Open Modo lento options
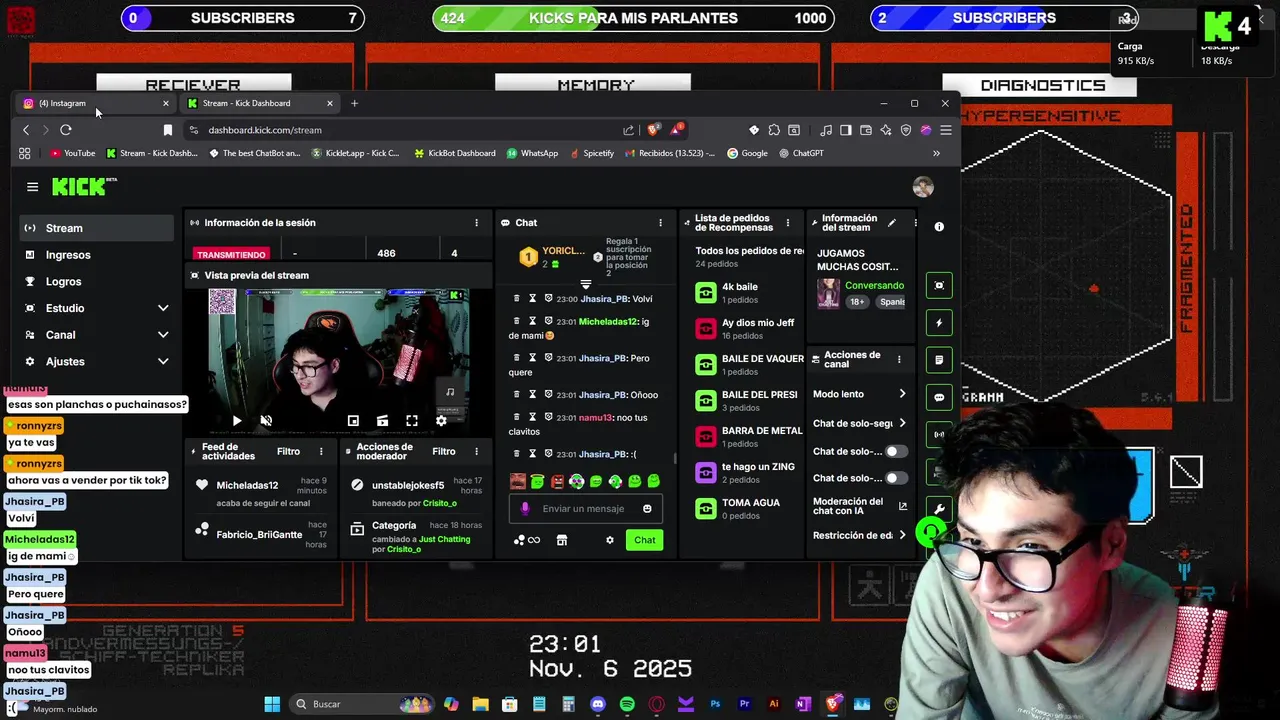The height and width of the screenshot is (720, 1280). [x=860, y=394]
